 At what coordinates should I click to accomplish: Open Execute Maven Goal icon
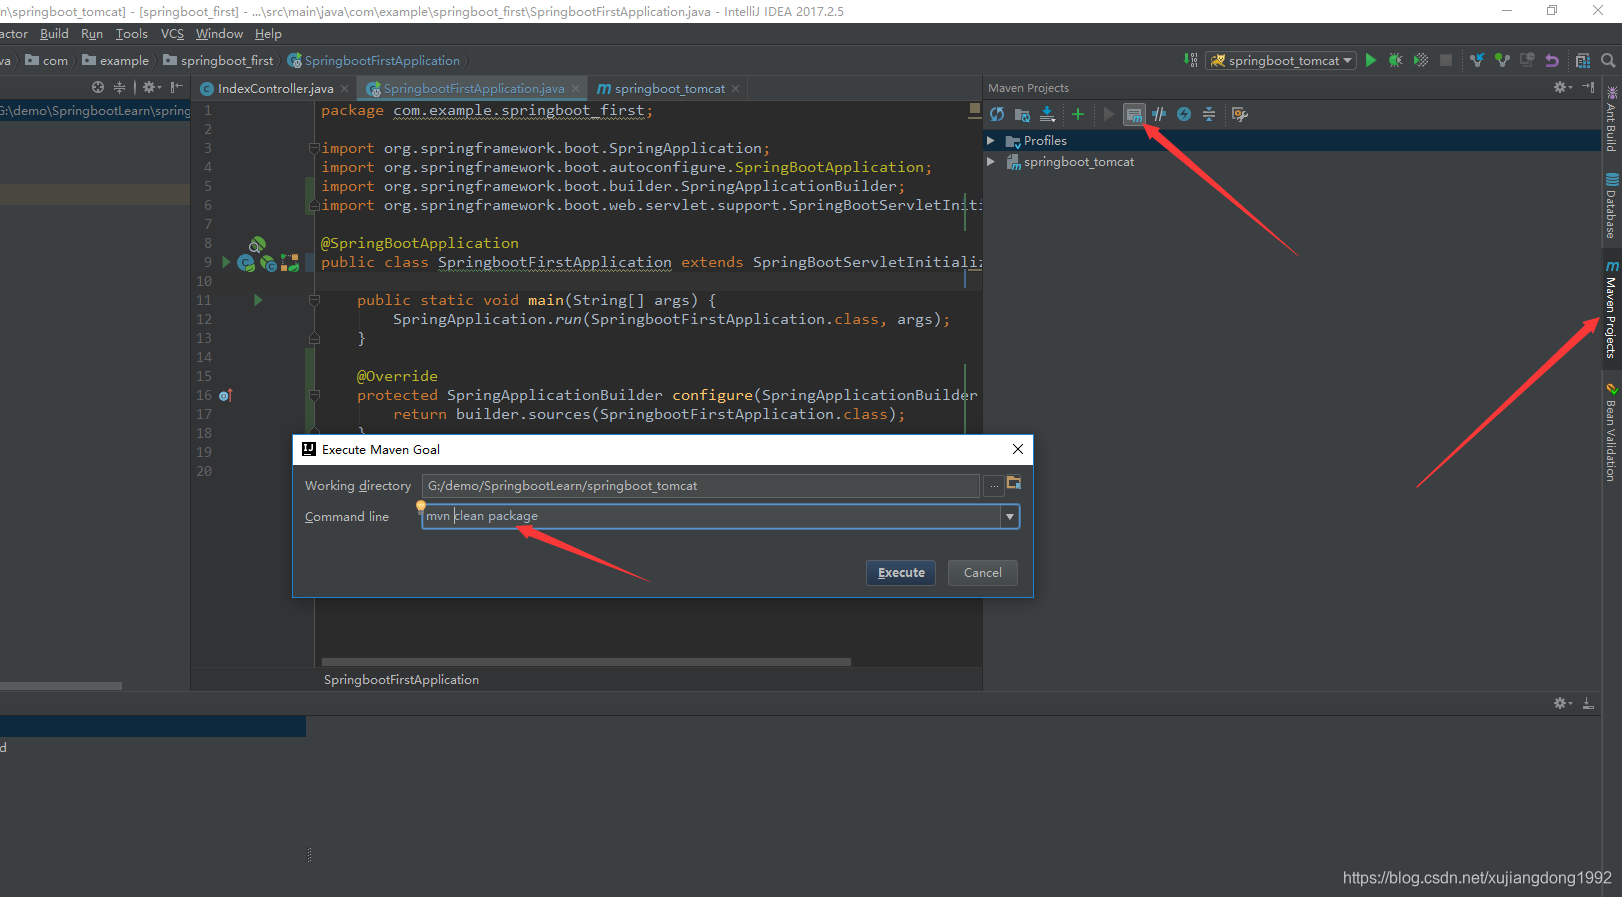[1134, 114]
